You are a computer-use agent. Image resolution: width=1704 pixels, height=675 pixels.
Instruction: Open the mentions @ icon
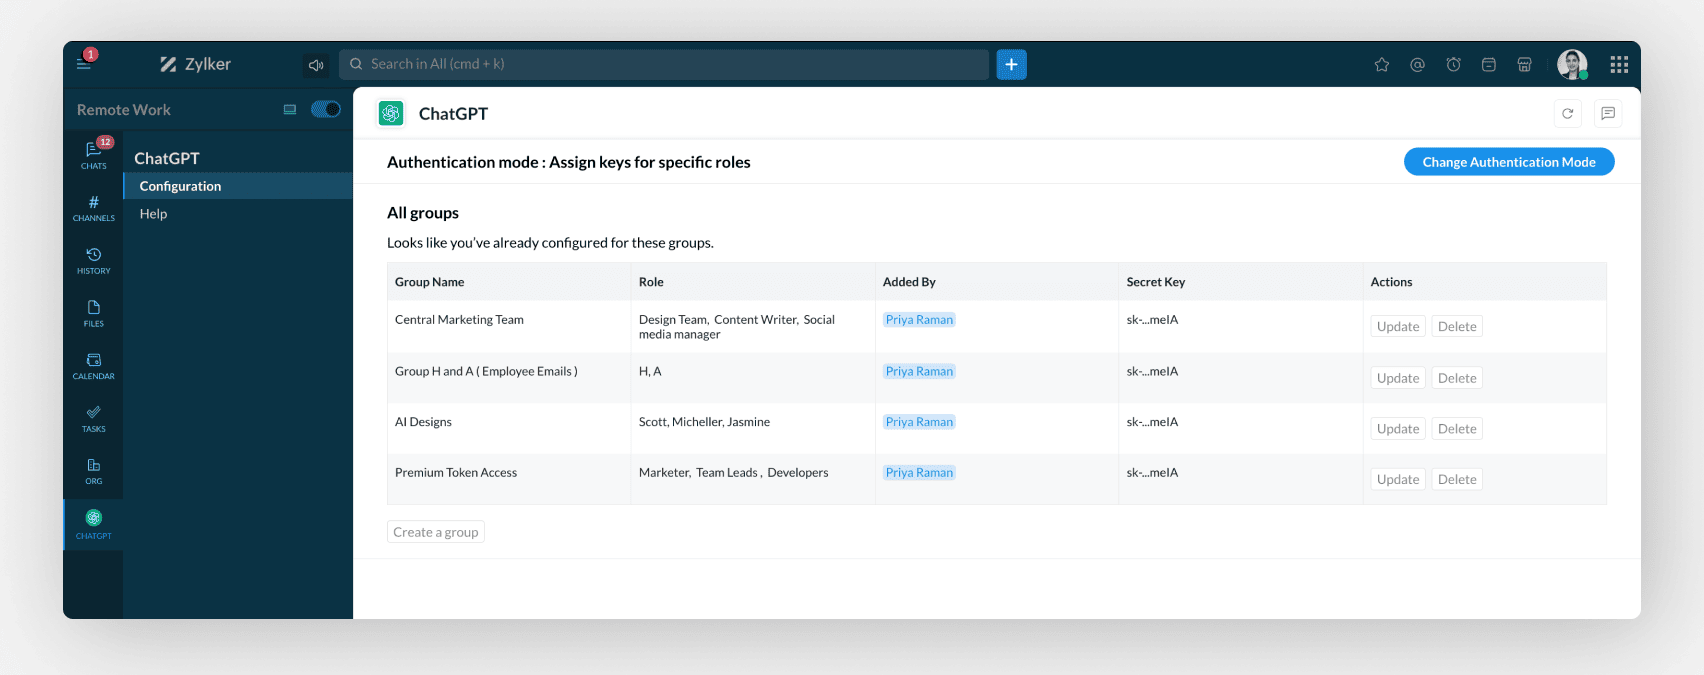(1417, 65)
